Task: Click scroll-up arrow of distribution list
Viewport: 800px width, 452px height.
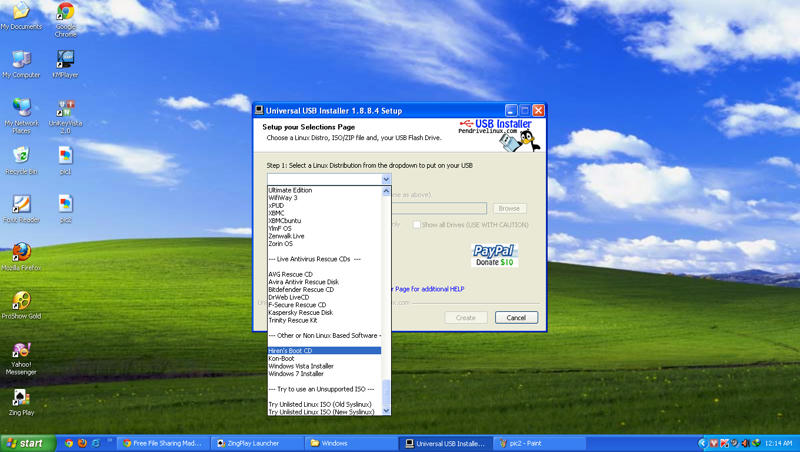Action: pos(386,191)
